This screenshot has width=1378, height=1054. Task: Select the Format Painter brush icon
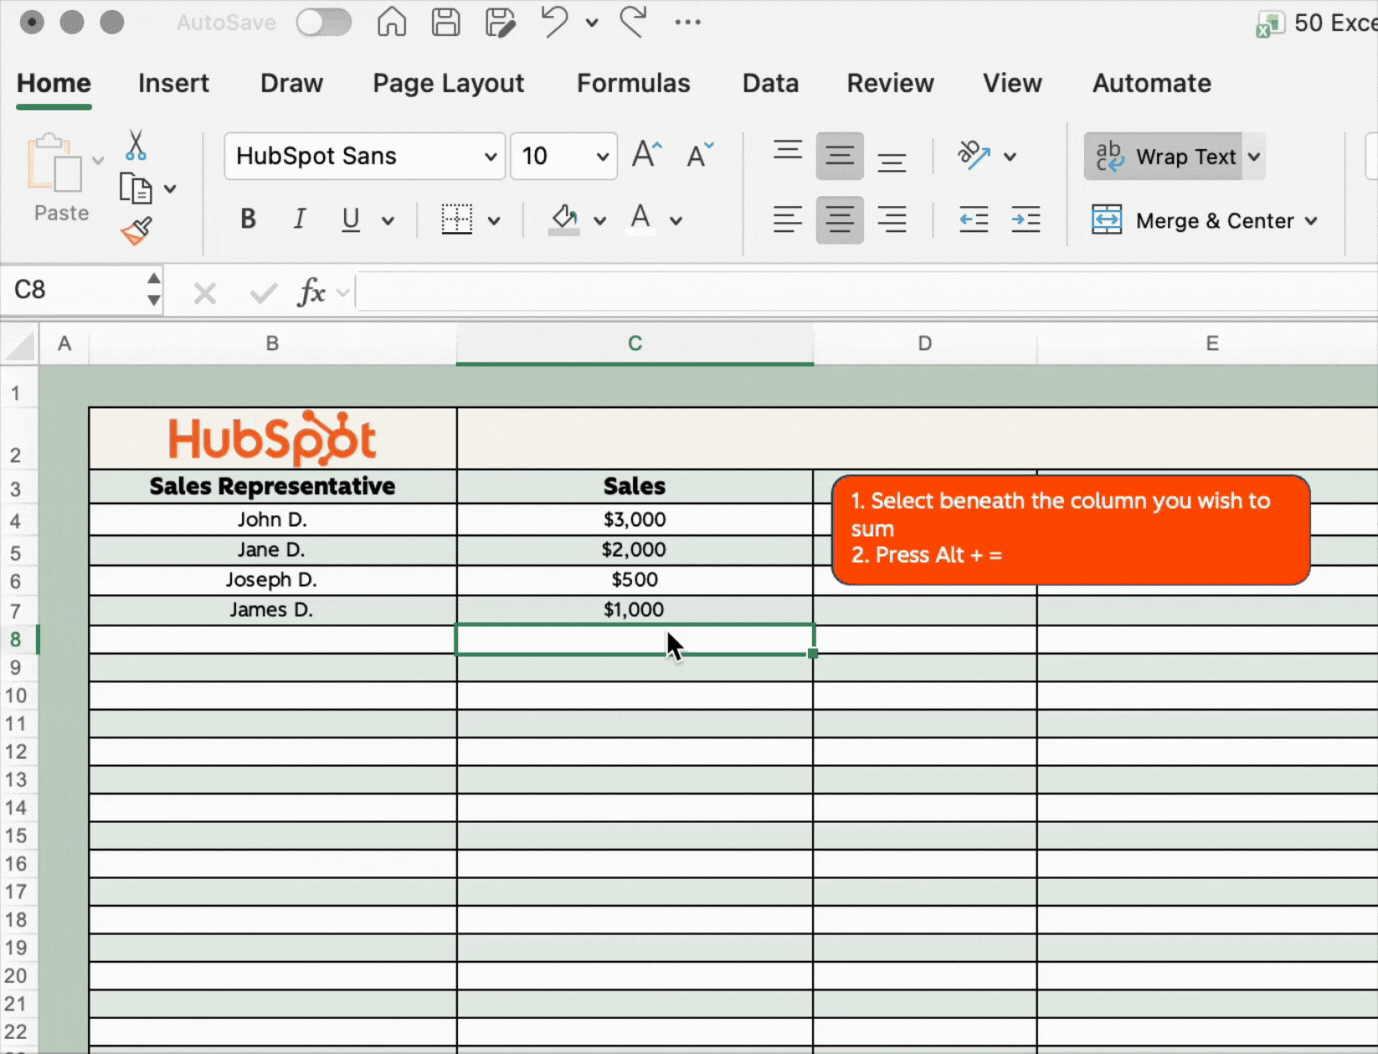click(x=137, y=231)
